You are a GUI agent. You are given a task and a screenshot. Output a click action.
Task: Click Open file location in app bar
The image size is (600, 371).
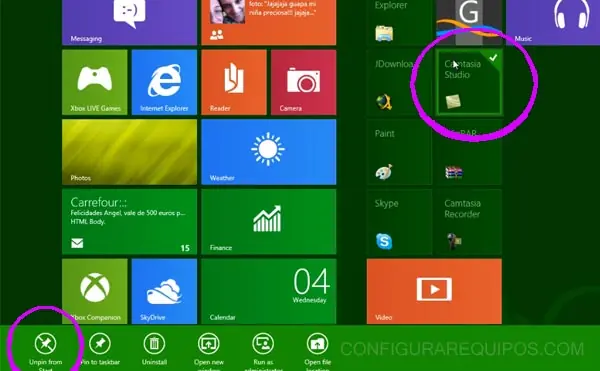pyautogui.click(x=318, y=351)
